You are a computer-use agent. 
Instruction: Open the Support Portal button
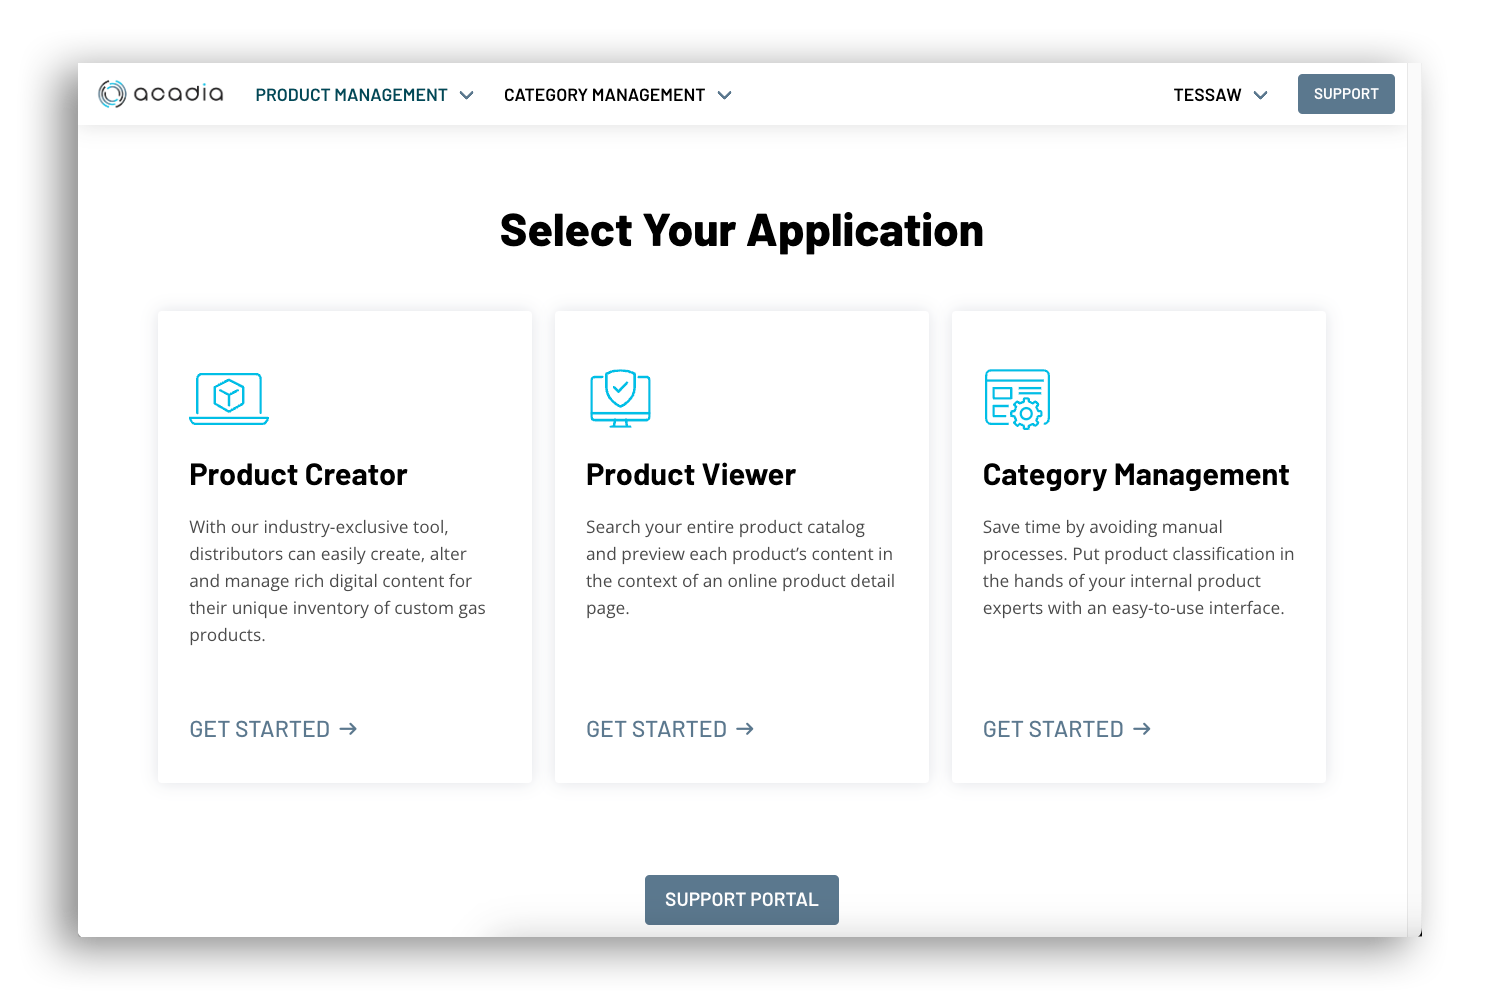click(741, 899)
